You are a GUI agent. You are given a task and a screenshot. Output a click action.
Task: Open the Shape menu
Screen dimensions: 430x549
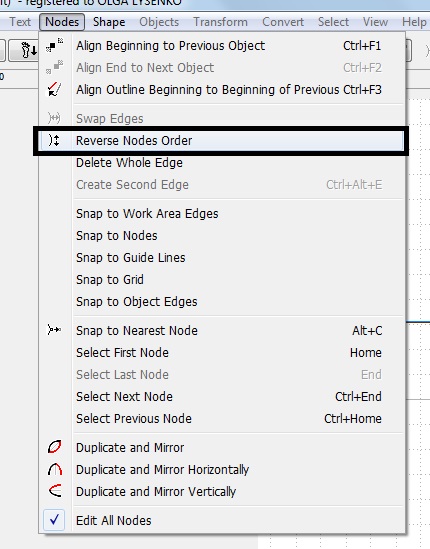pos(109,22)
